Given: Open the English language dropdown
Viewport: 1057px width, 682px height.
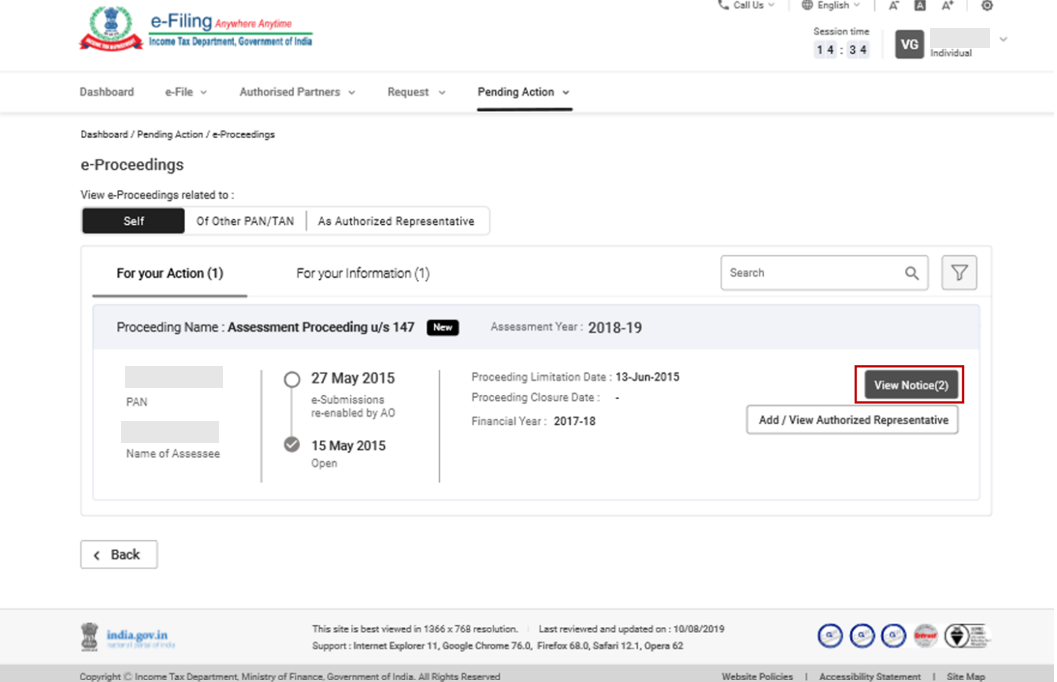Looking at the screenshot, I should [831, 6].
